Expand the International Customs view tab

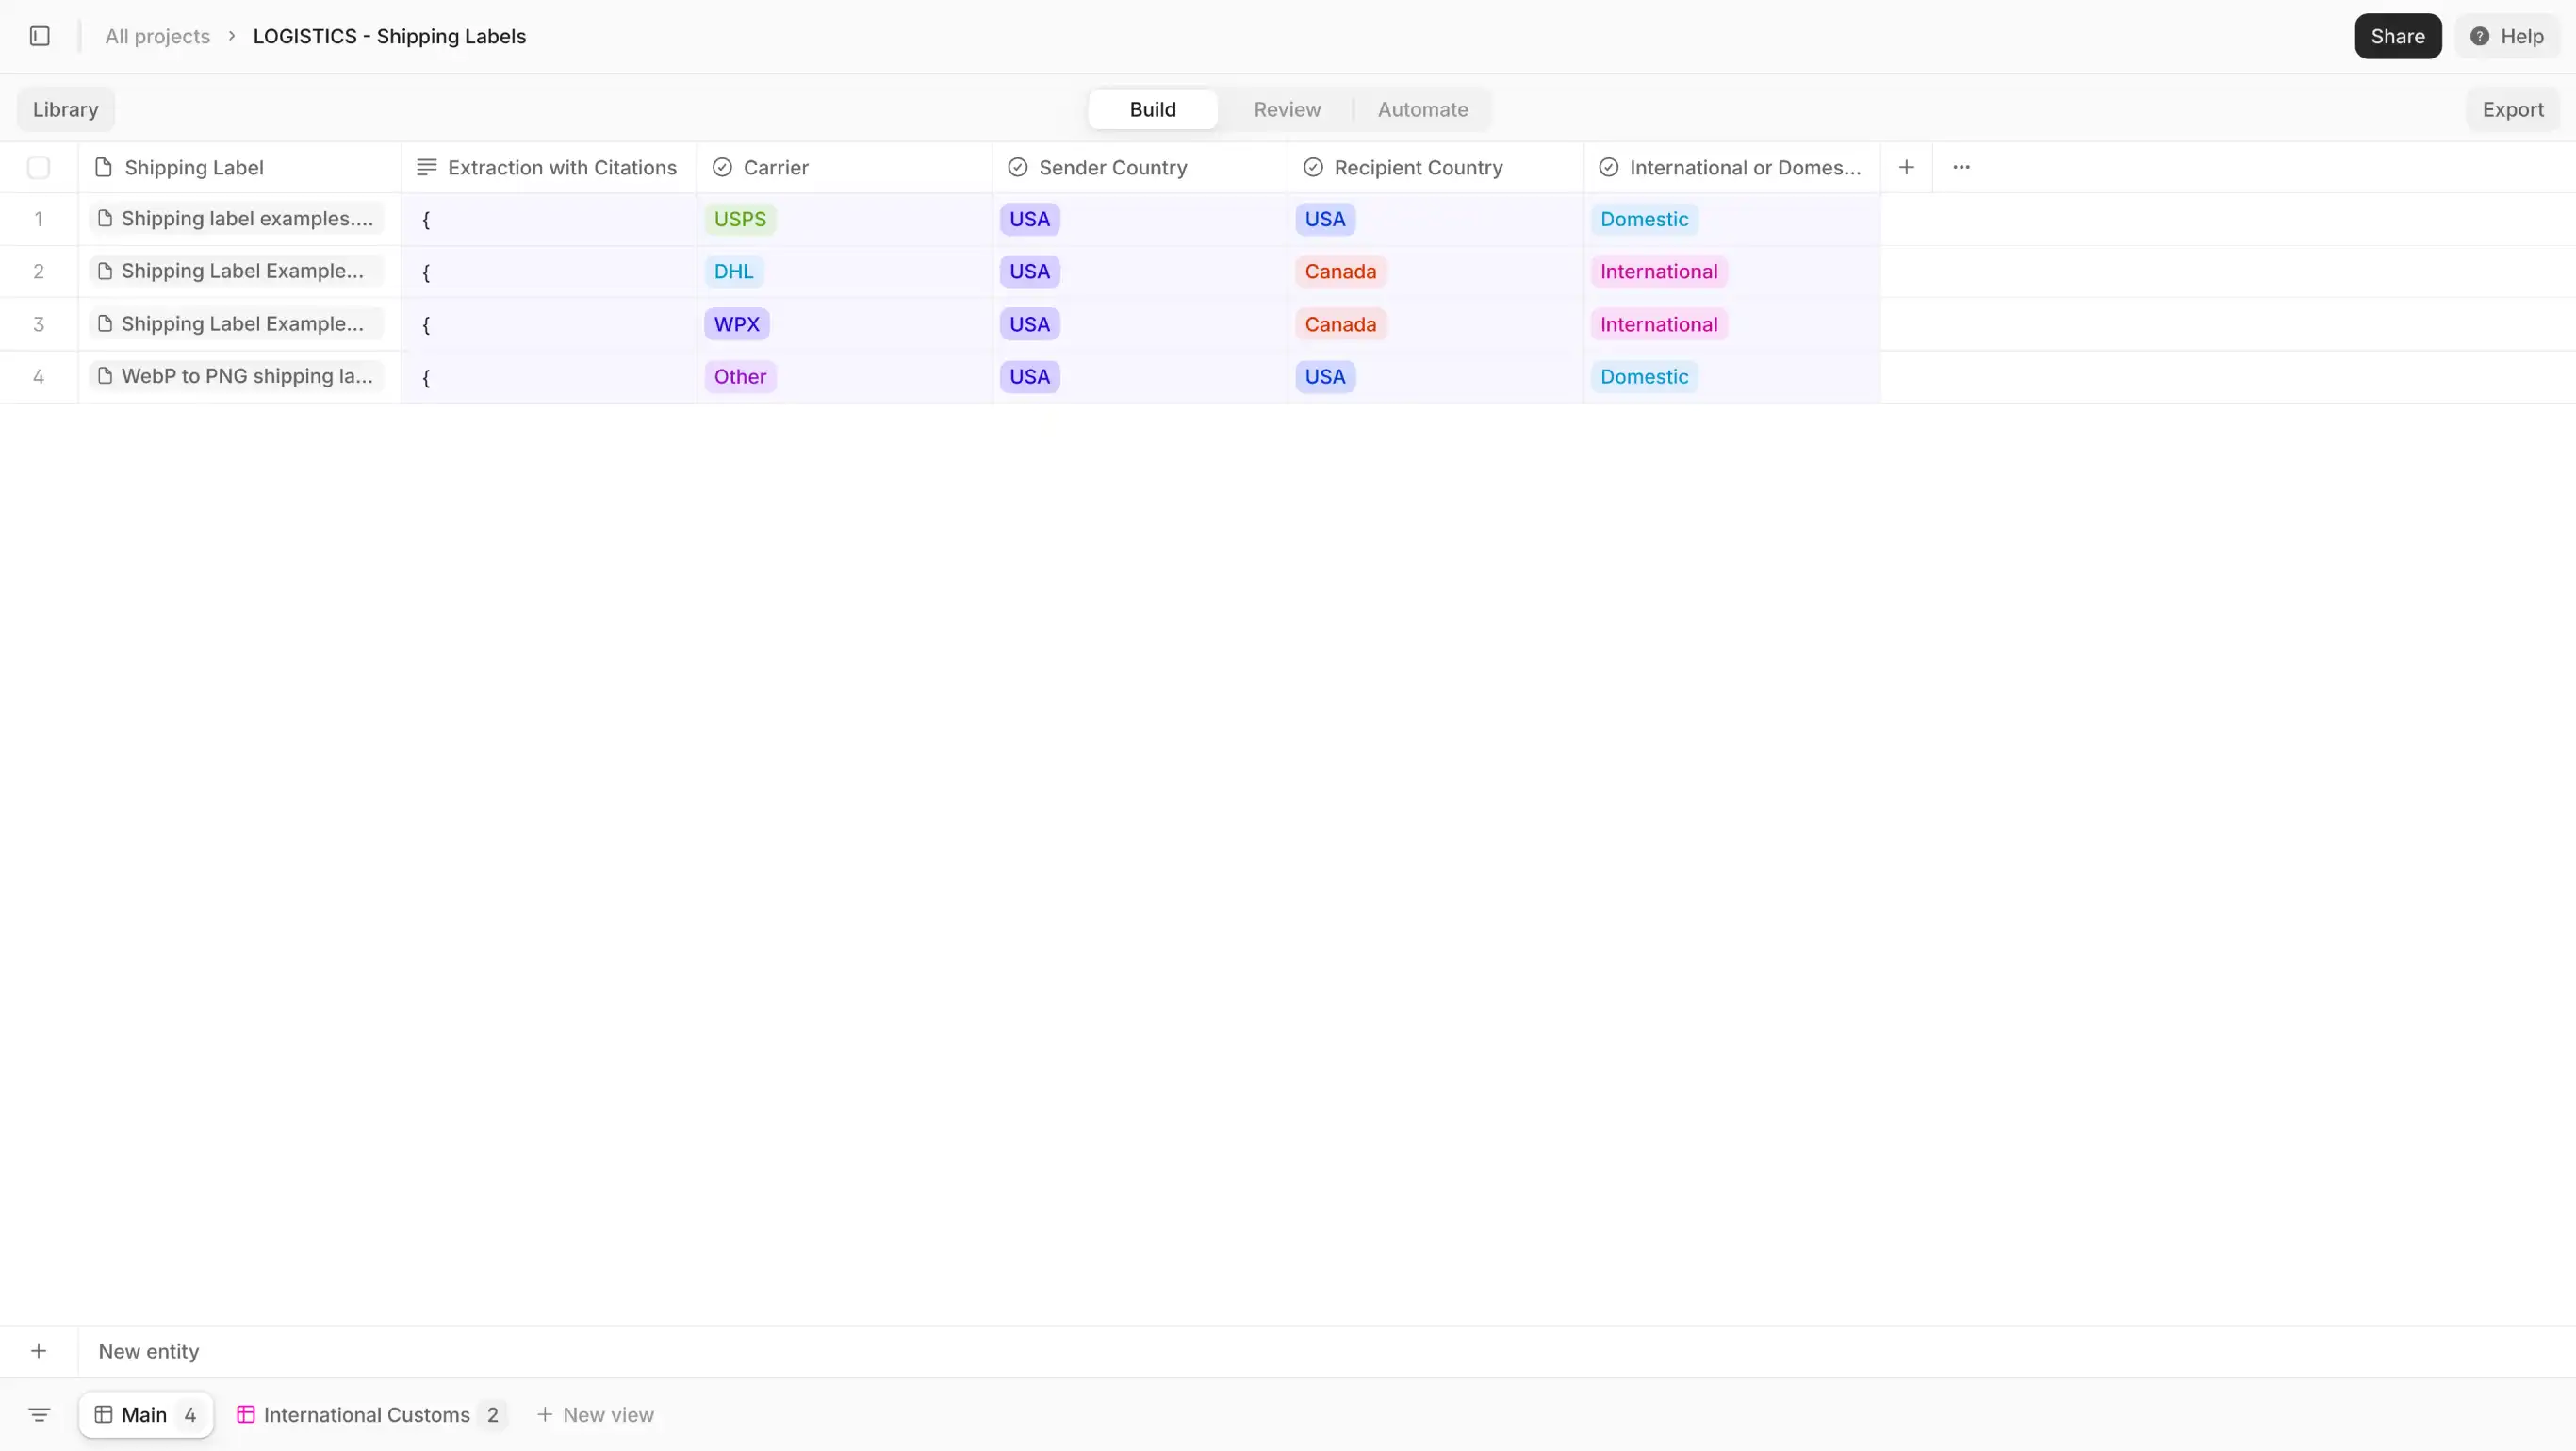367,1414
